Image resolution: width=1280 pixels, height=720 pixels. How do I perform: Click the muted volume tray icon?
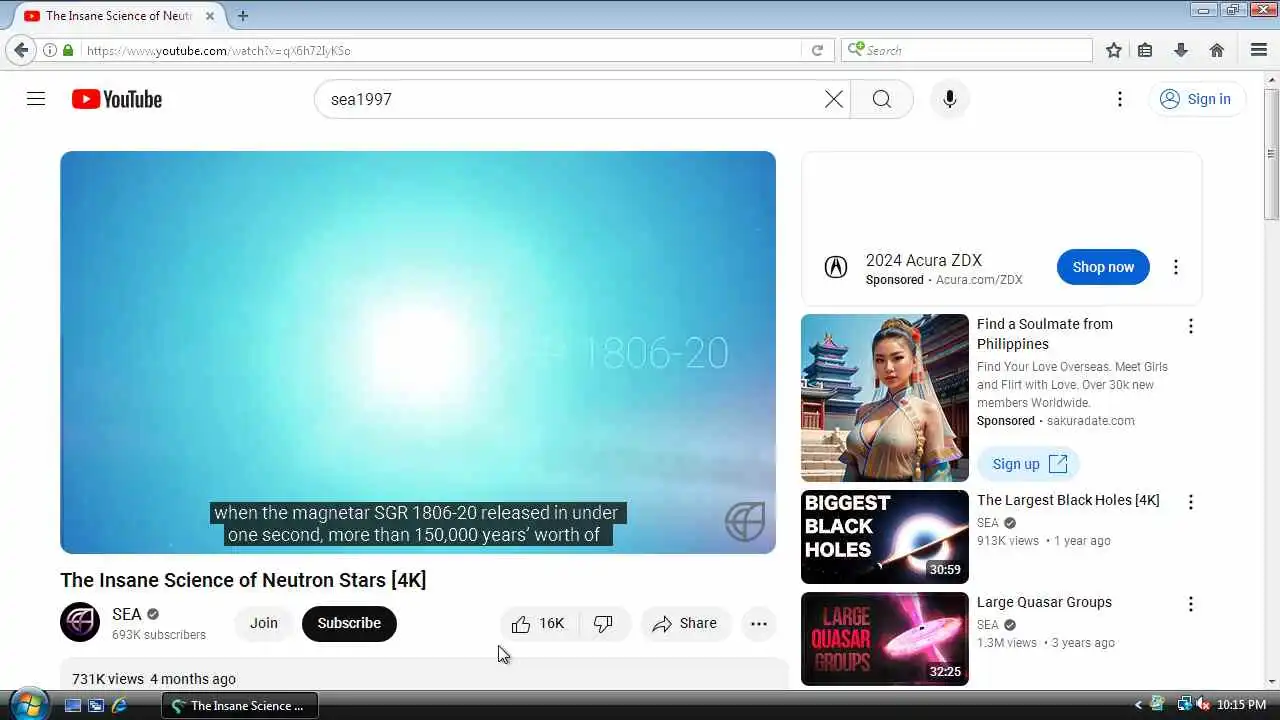[x=1202, y=705]
